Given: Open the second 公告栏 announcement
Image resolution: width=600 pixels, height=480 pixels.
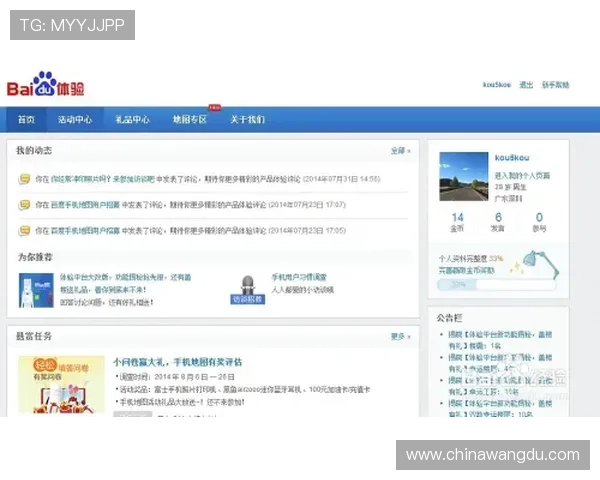Looking at the screenshot, I should pyautogui.click(x=499, y=363).
